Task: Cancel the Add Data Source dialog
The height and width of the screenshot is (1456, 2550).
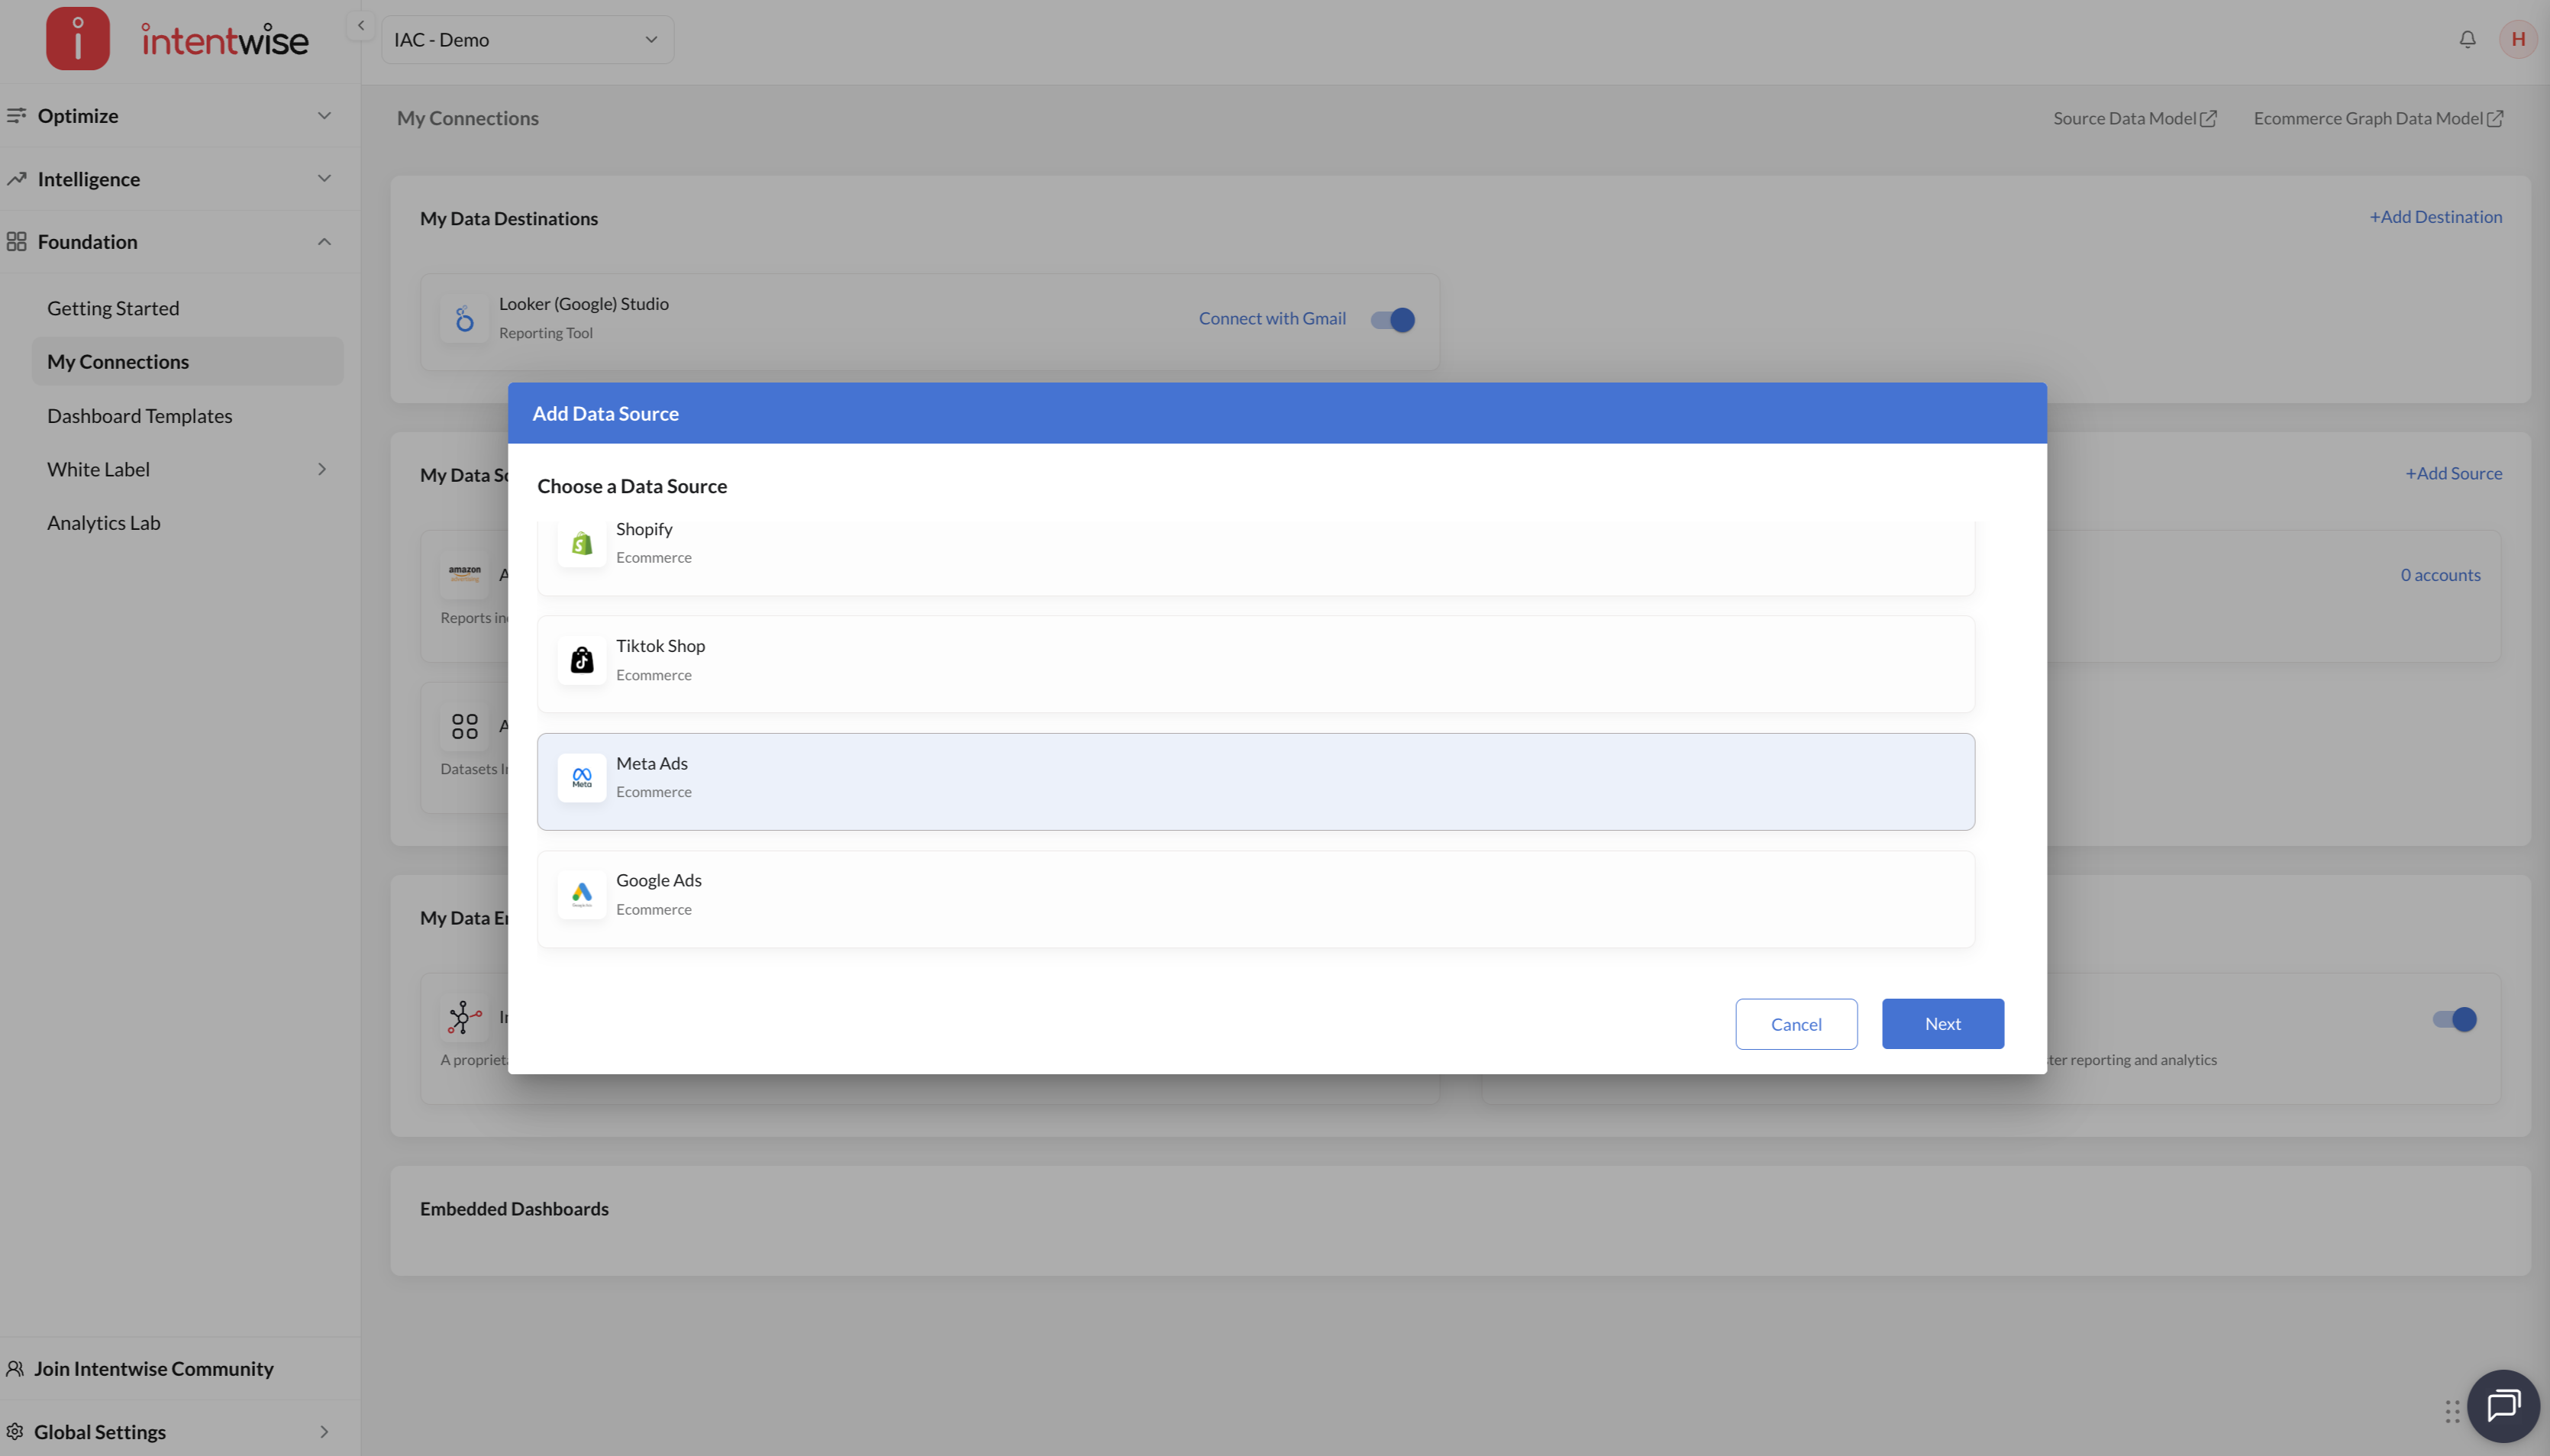Action: [1795, 1023]
